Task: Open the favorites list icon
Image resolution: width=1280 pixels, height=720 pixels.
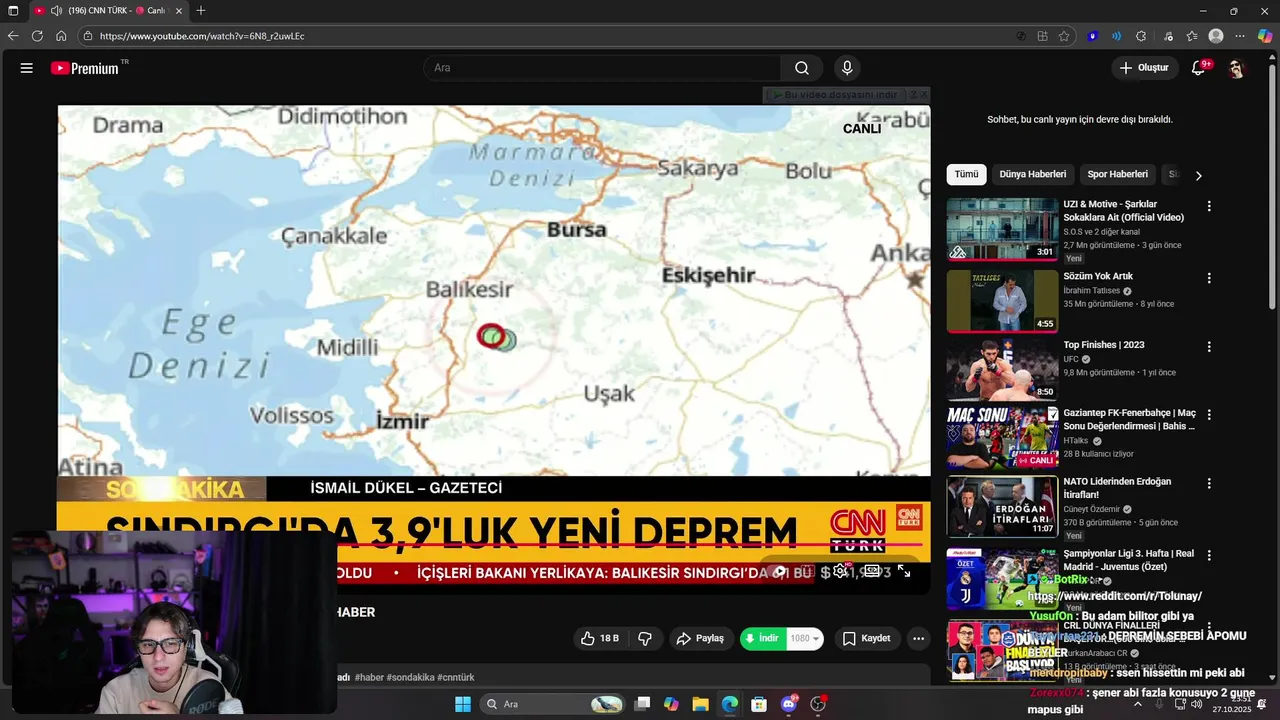Action: (1192, 36)
